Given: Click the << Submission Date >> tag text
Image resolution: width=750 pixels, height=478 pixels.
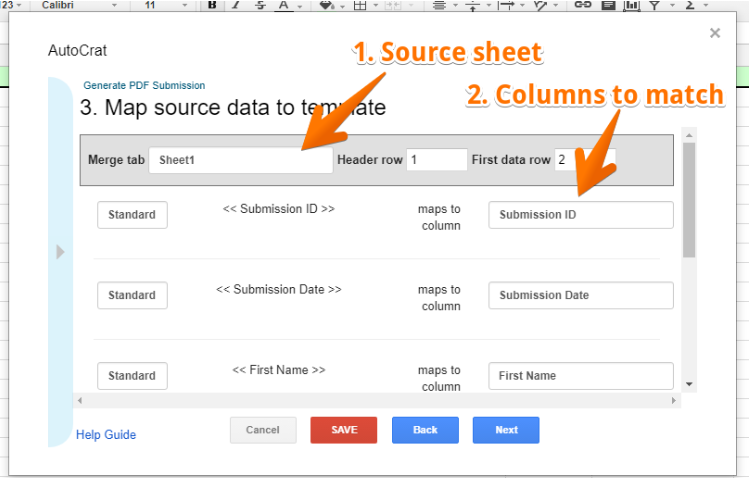Looking at the screenshot, I should coord(278,289).
